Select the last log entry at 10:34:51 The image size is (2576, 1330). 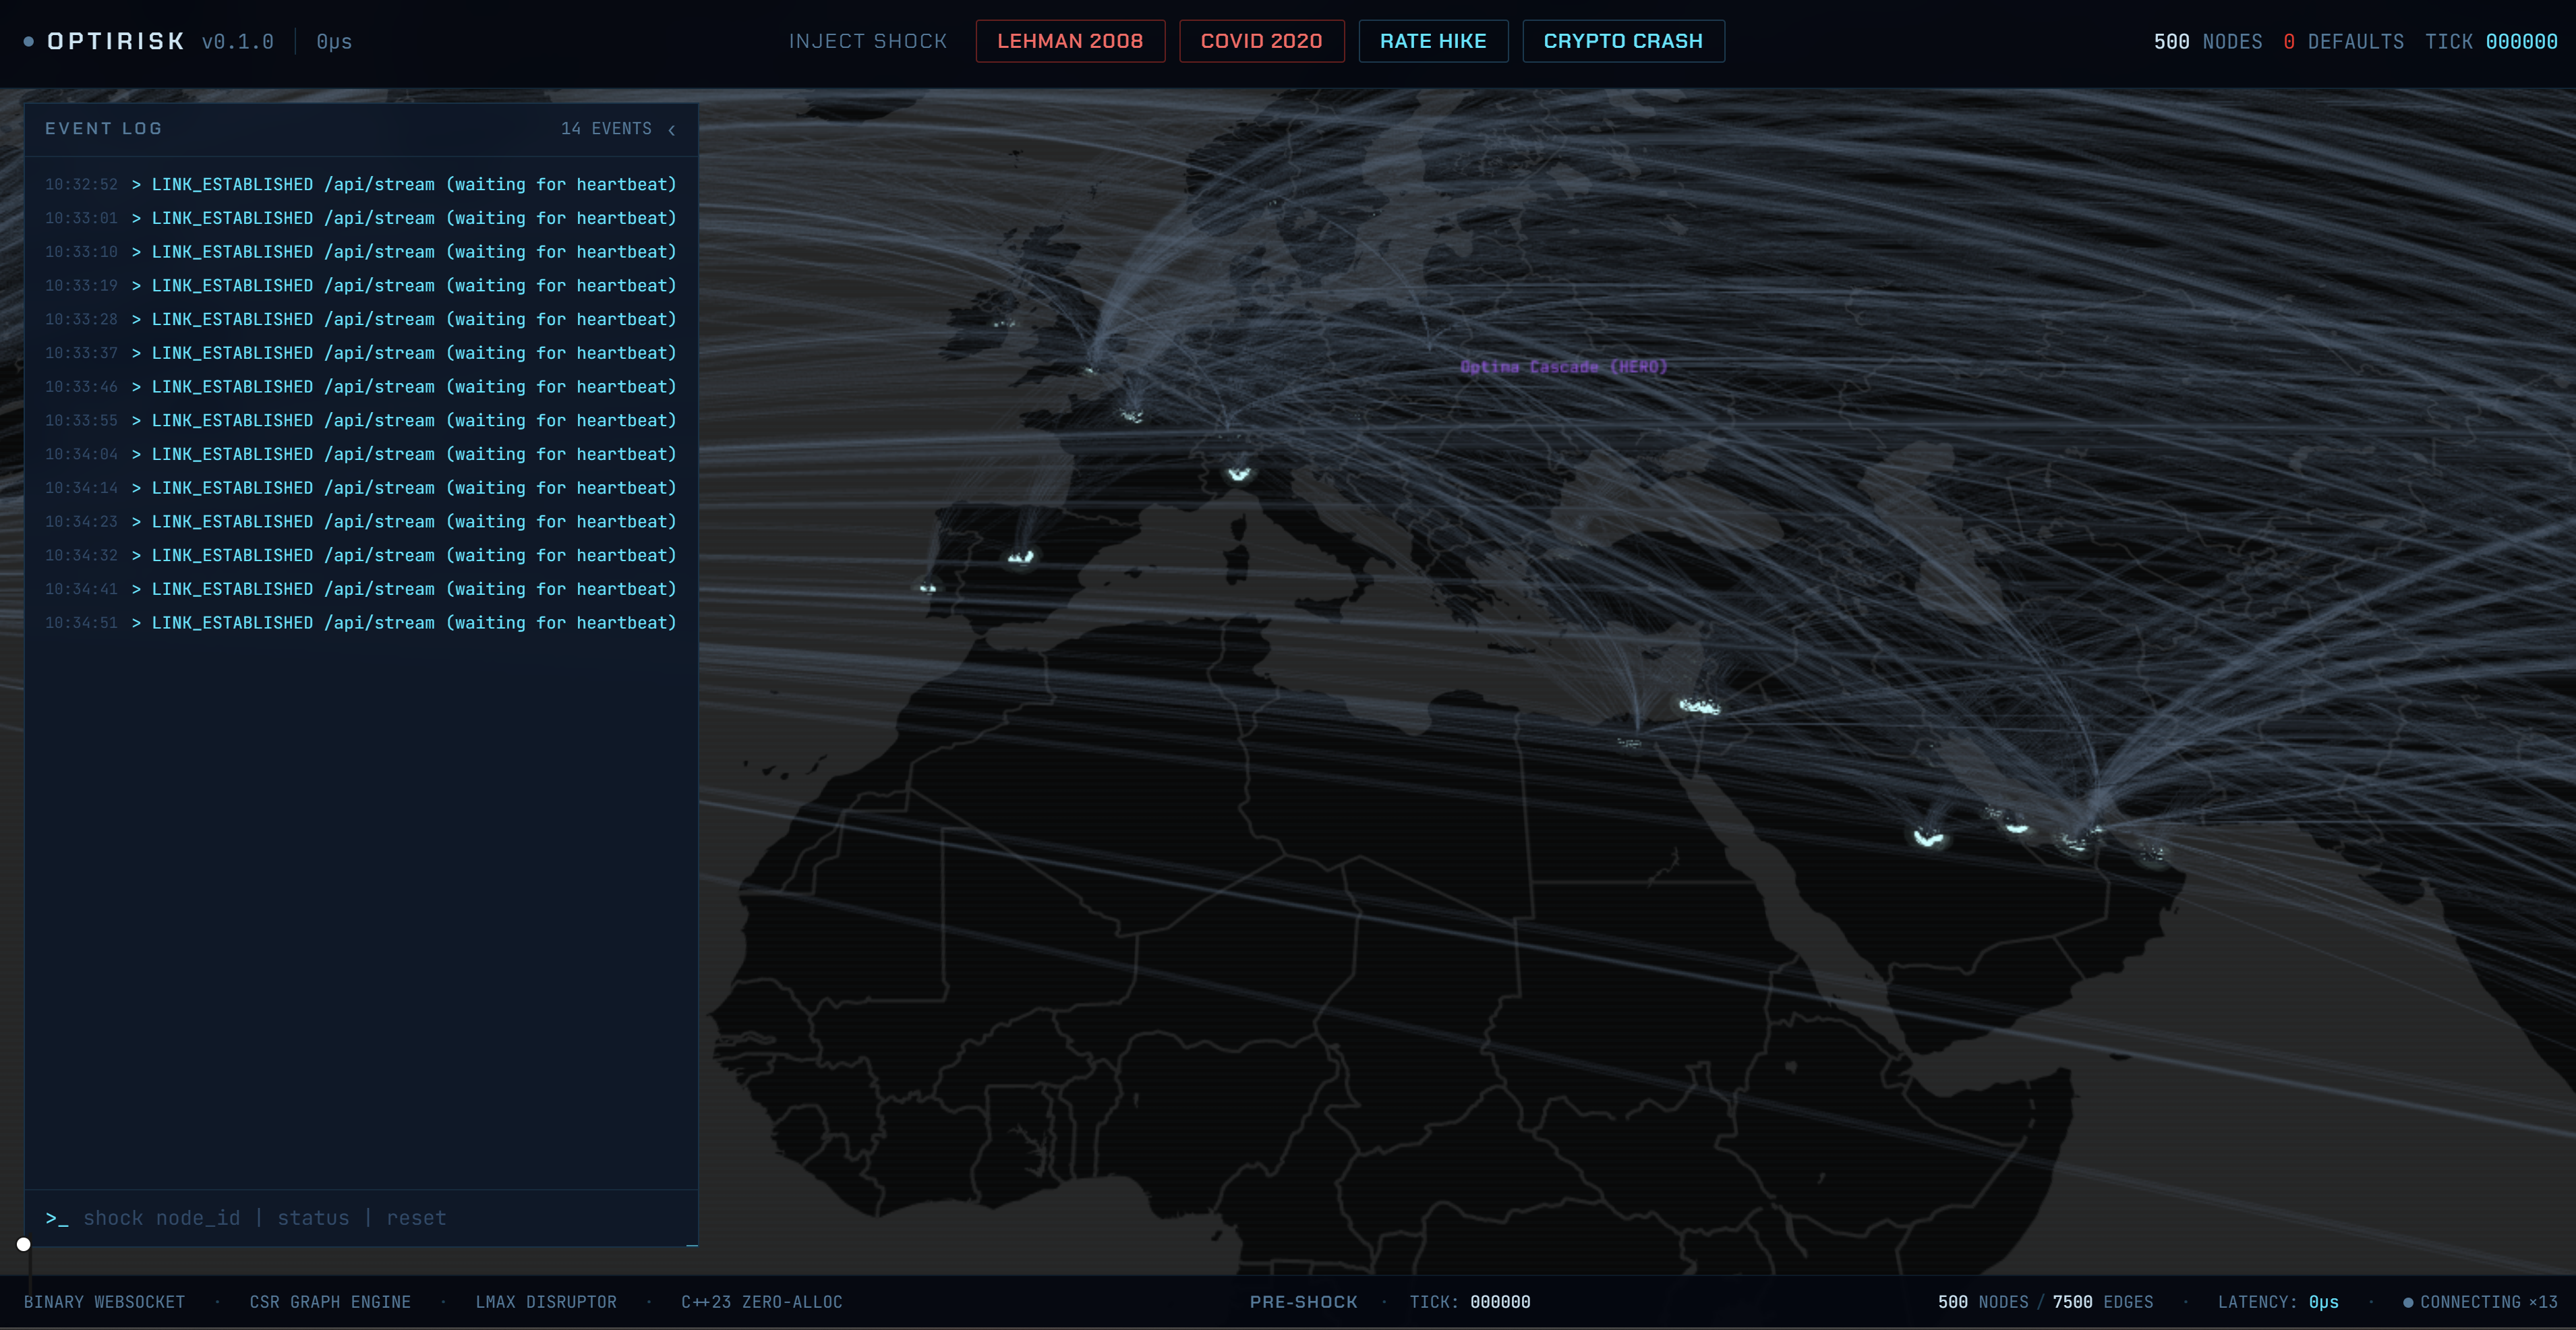360,623
